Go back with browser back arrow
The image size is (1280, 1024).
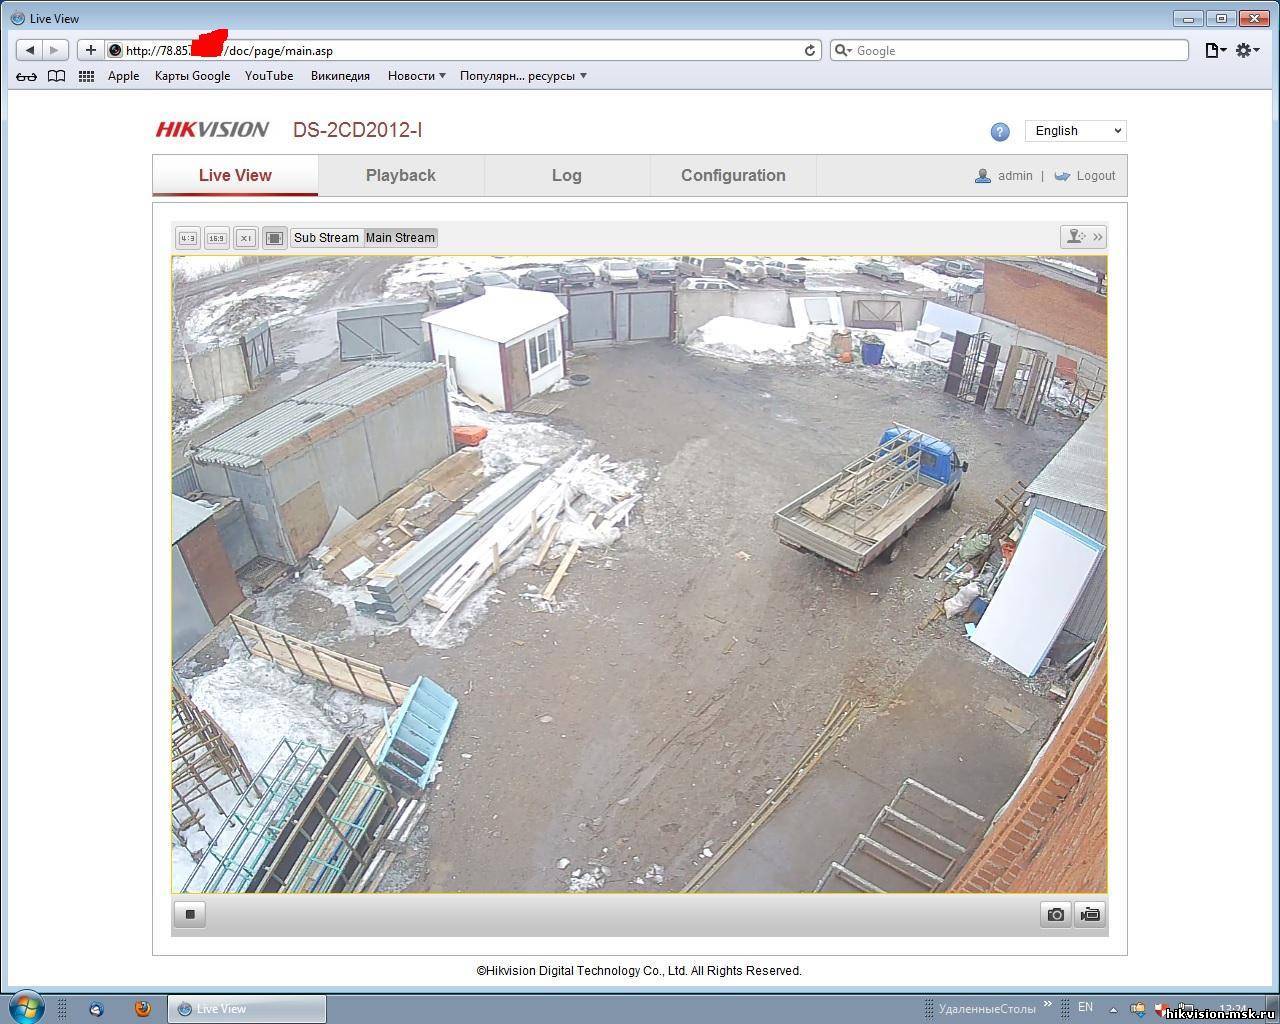coord(30,50)
